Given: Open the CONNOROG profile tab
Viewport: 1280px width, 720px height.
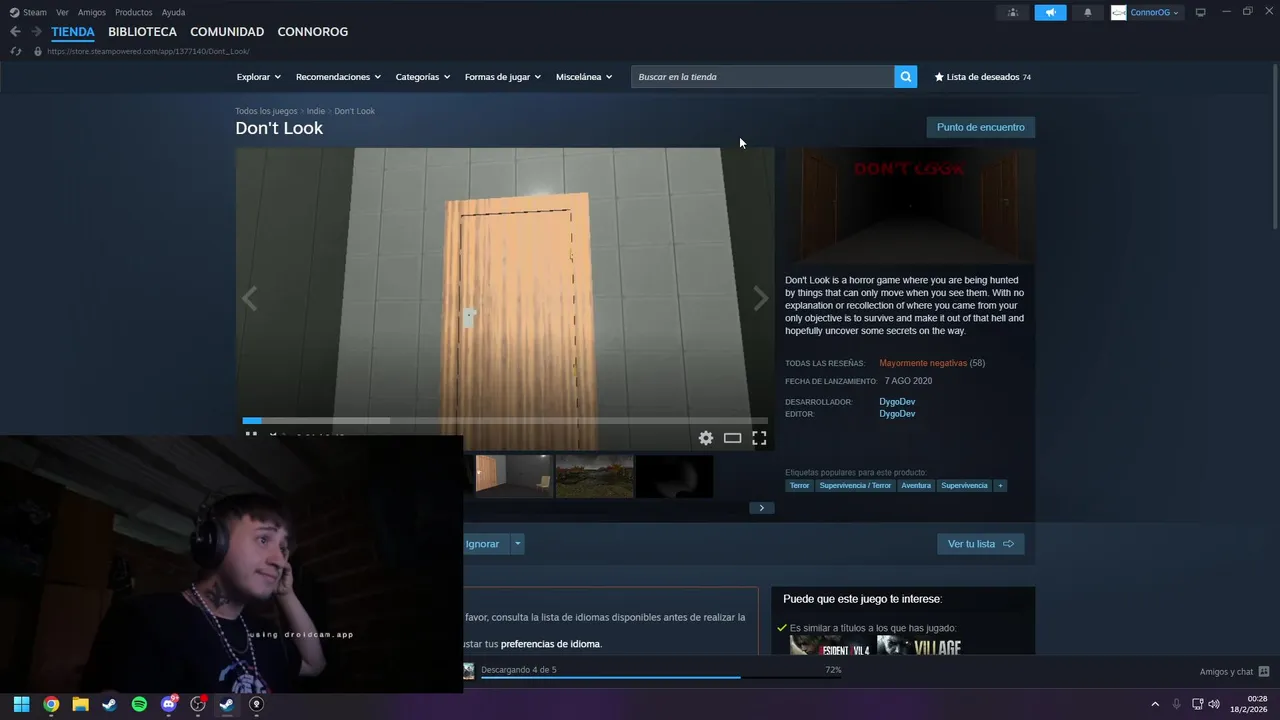Looking at the screenshot, I should 313,32.
